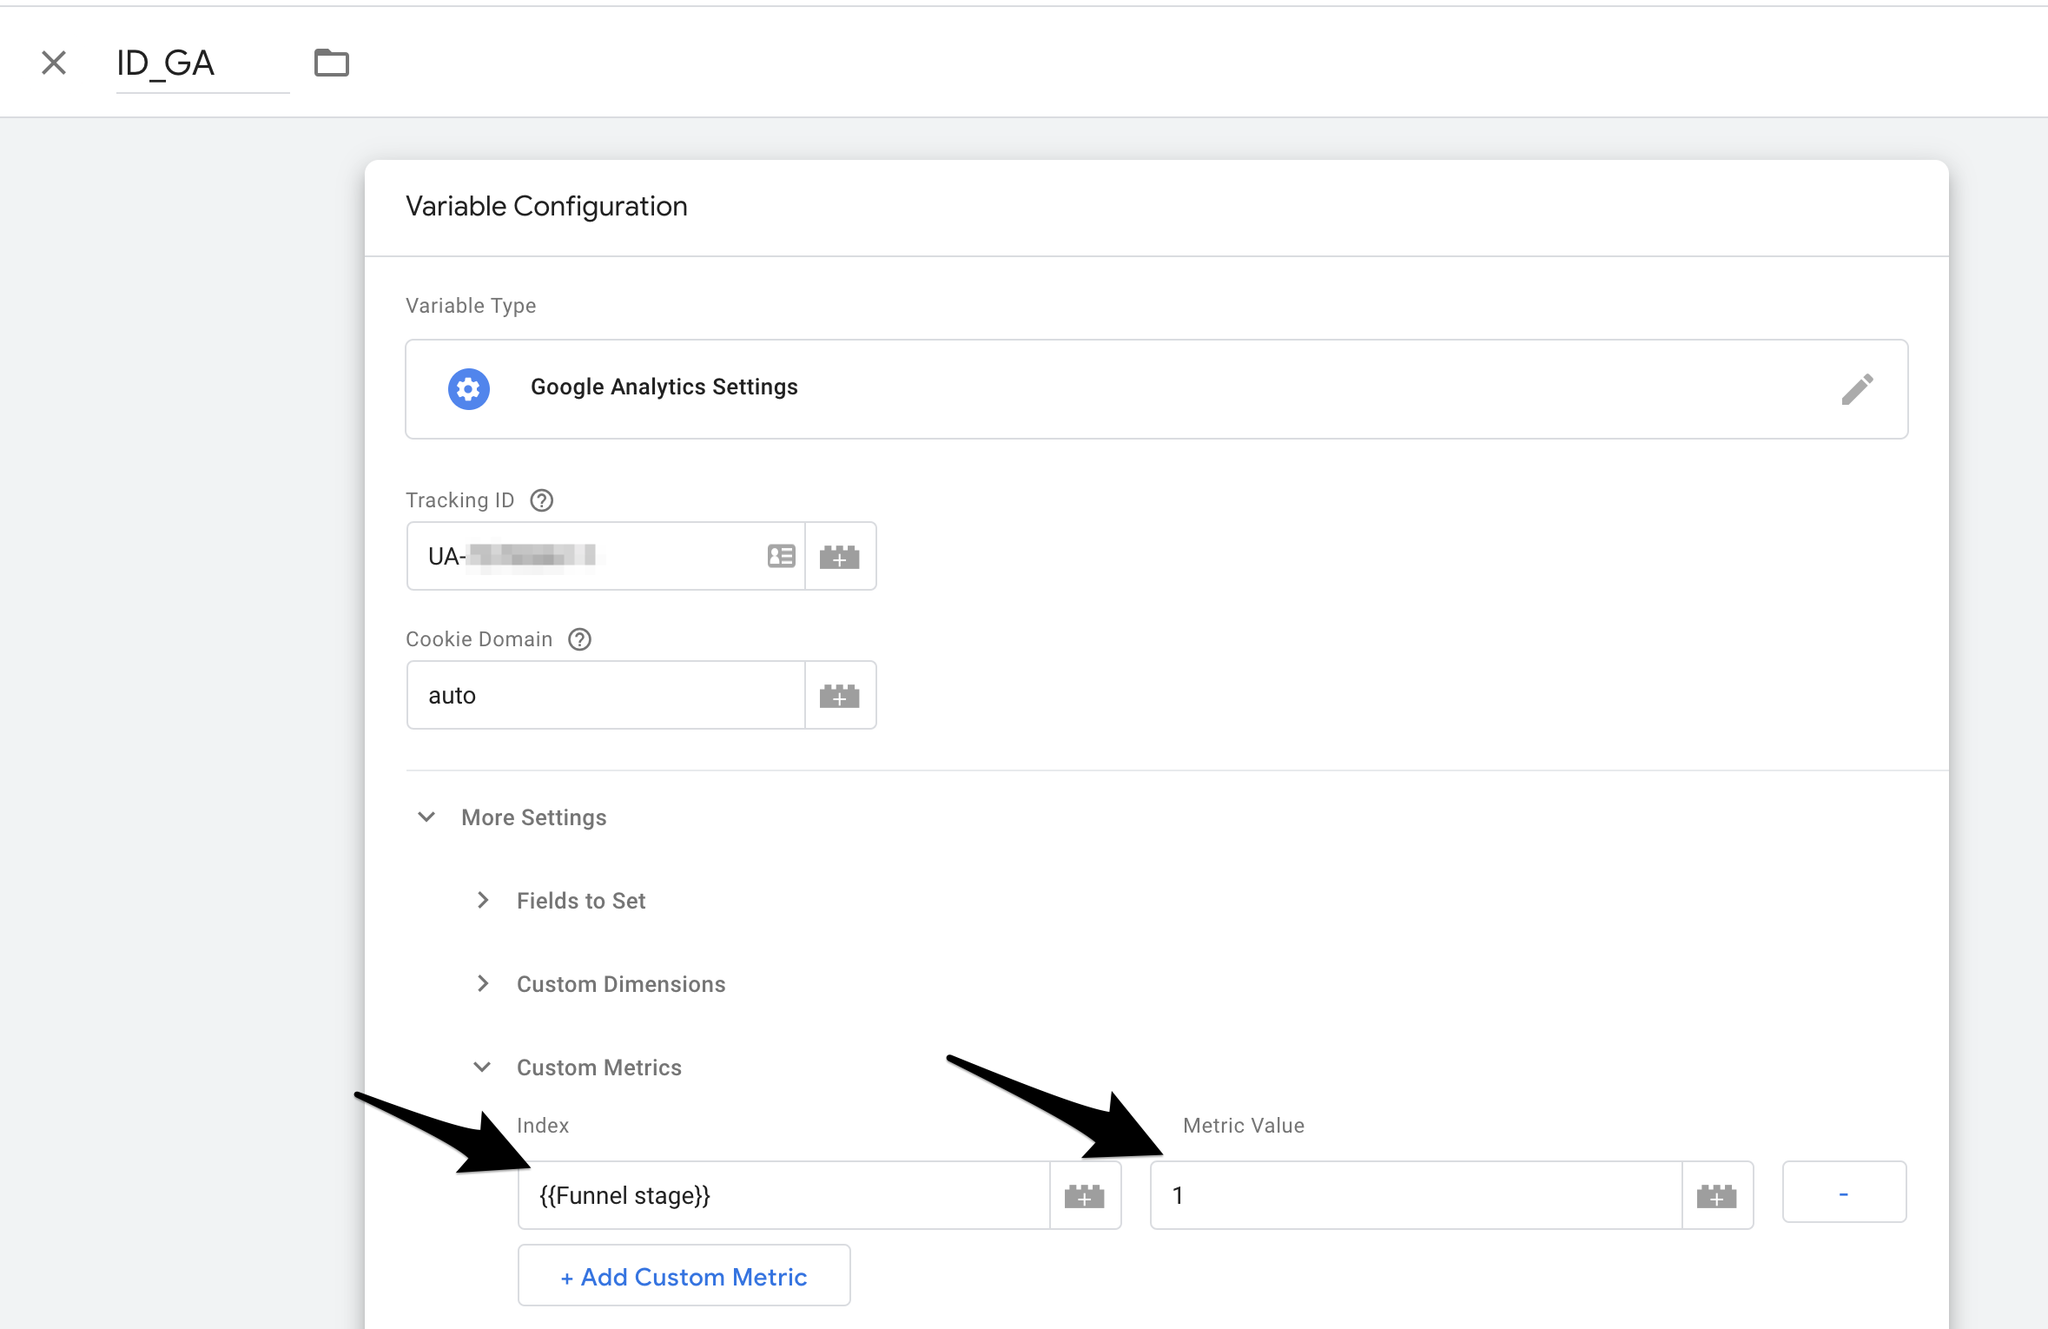The image size is (2048, 1329).
Task: Click the contact-card icon inside the Tracking ID field
Action: (x=781, y=556)
